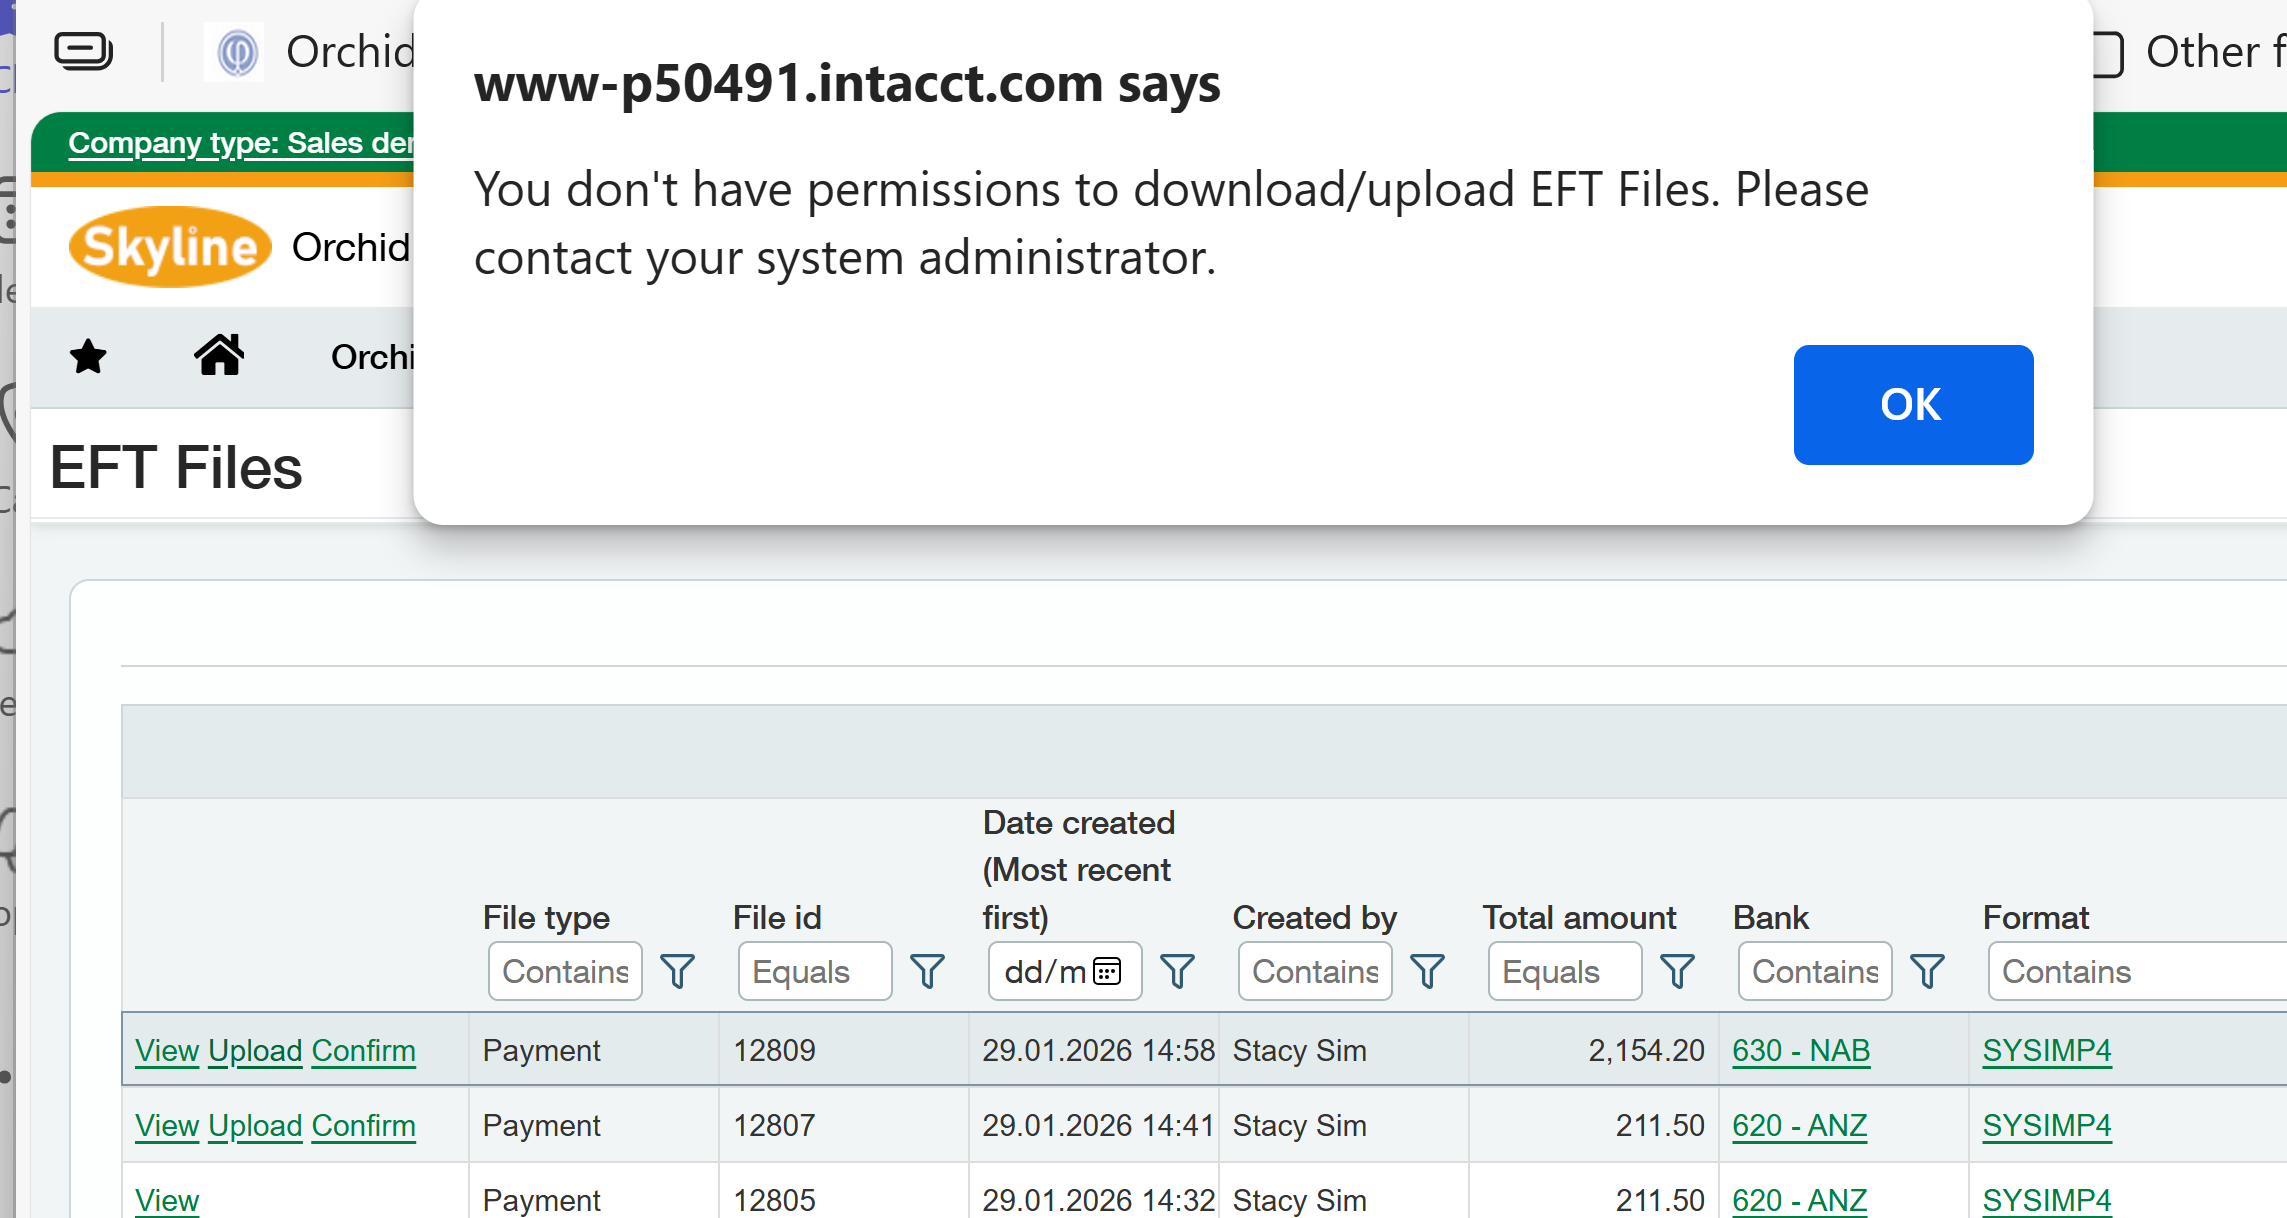The width and height of the screenshot is (2287, 1218).
Task: Focus the Total amount Equals field
Action: [1564, 971]
